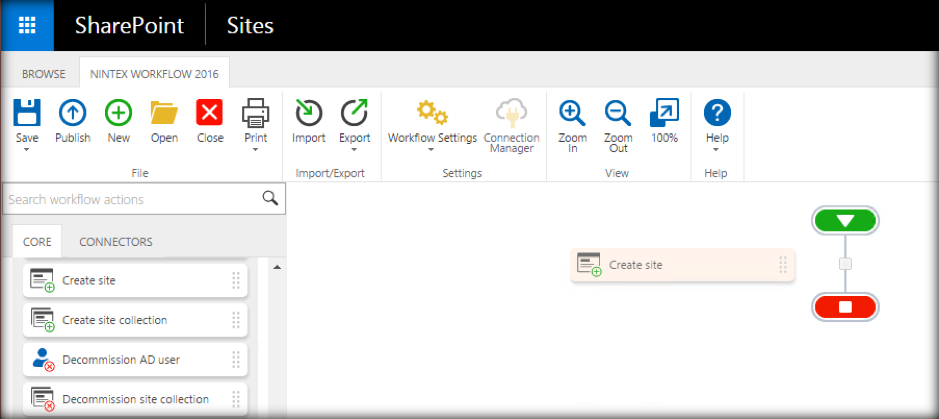Switch to the BROWSE ribbon tab

click(x=44, y=74)
